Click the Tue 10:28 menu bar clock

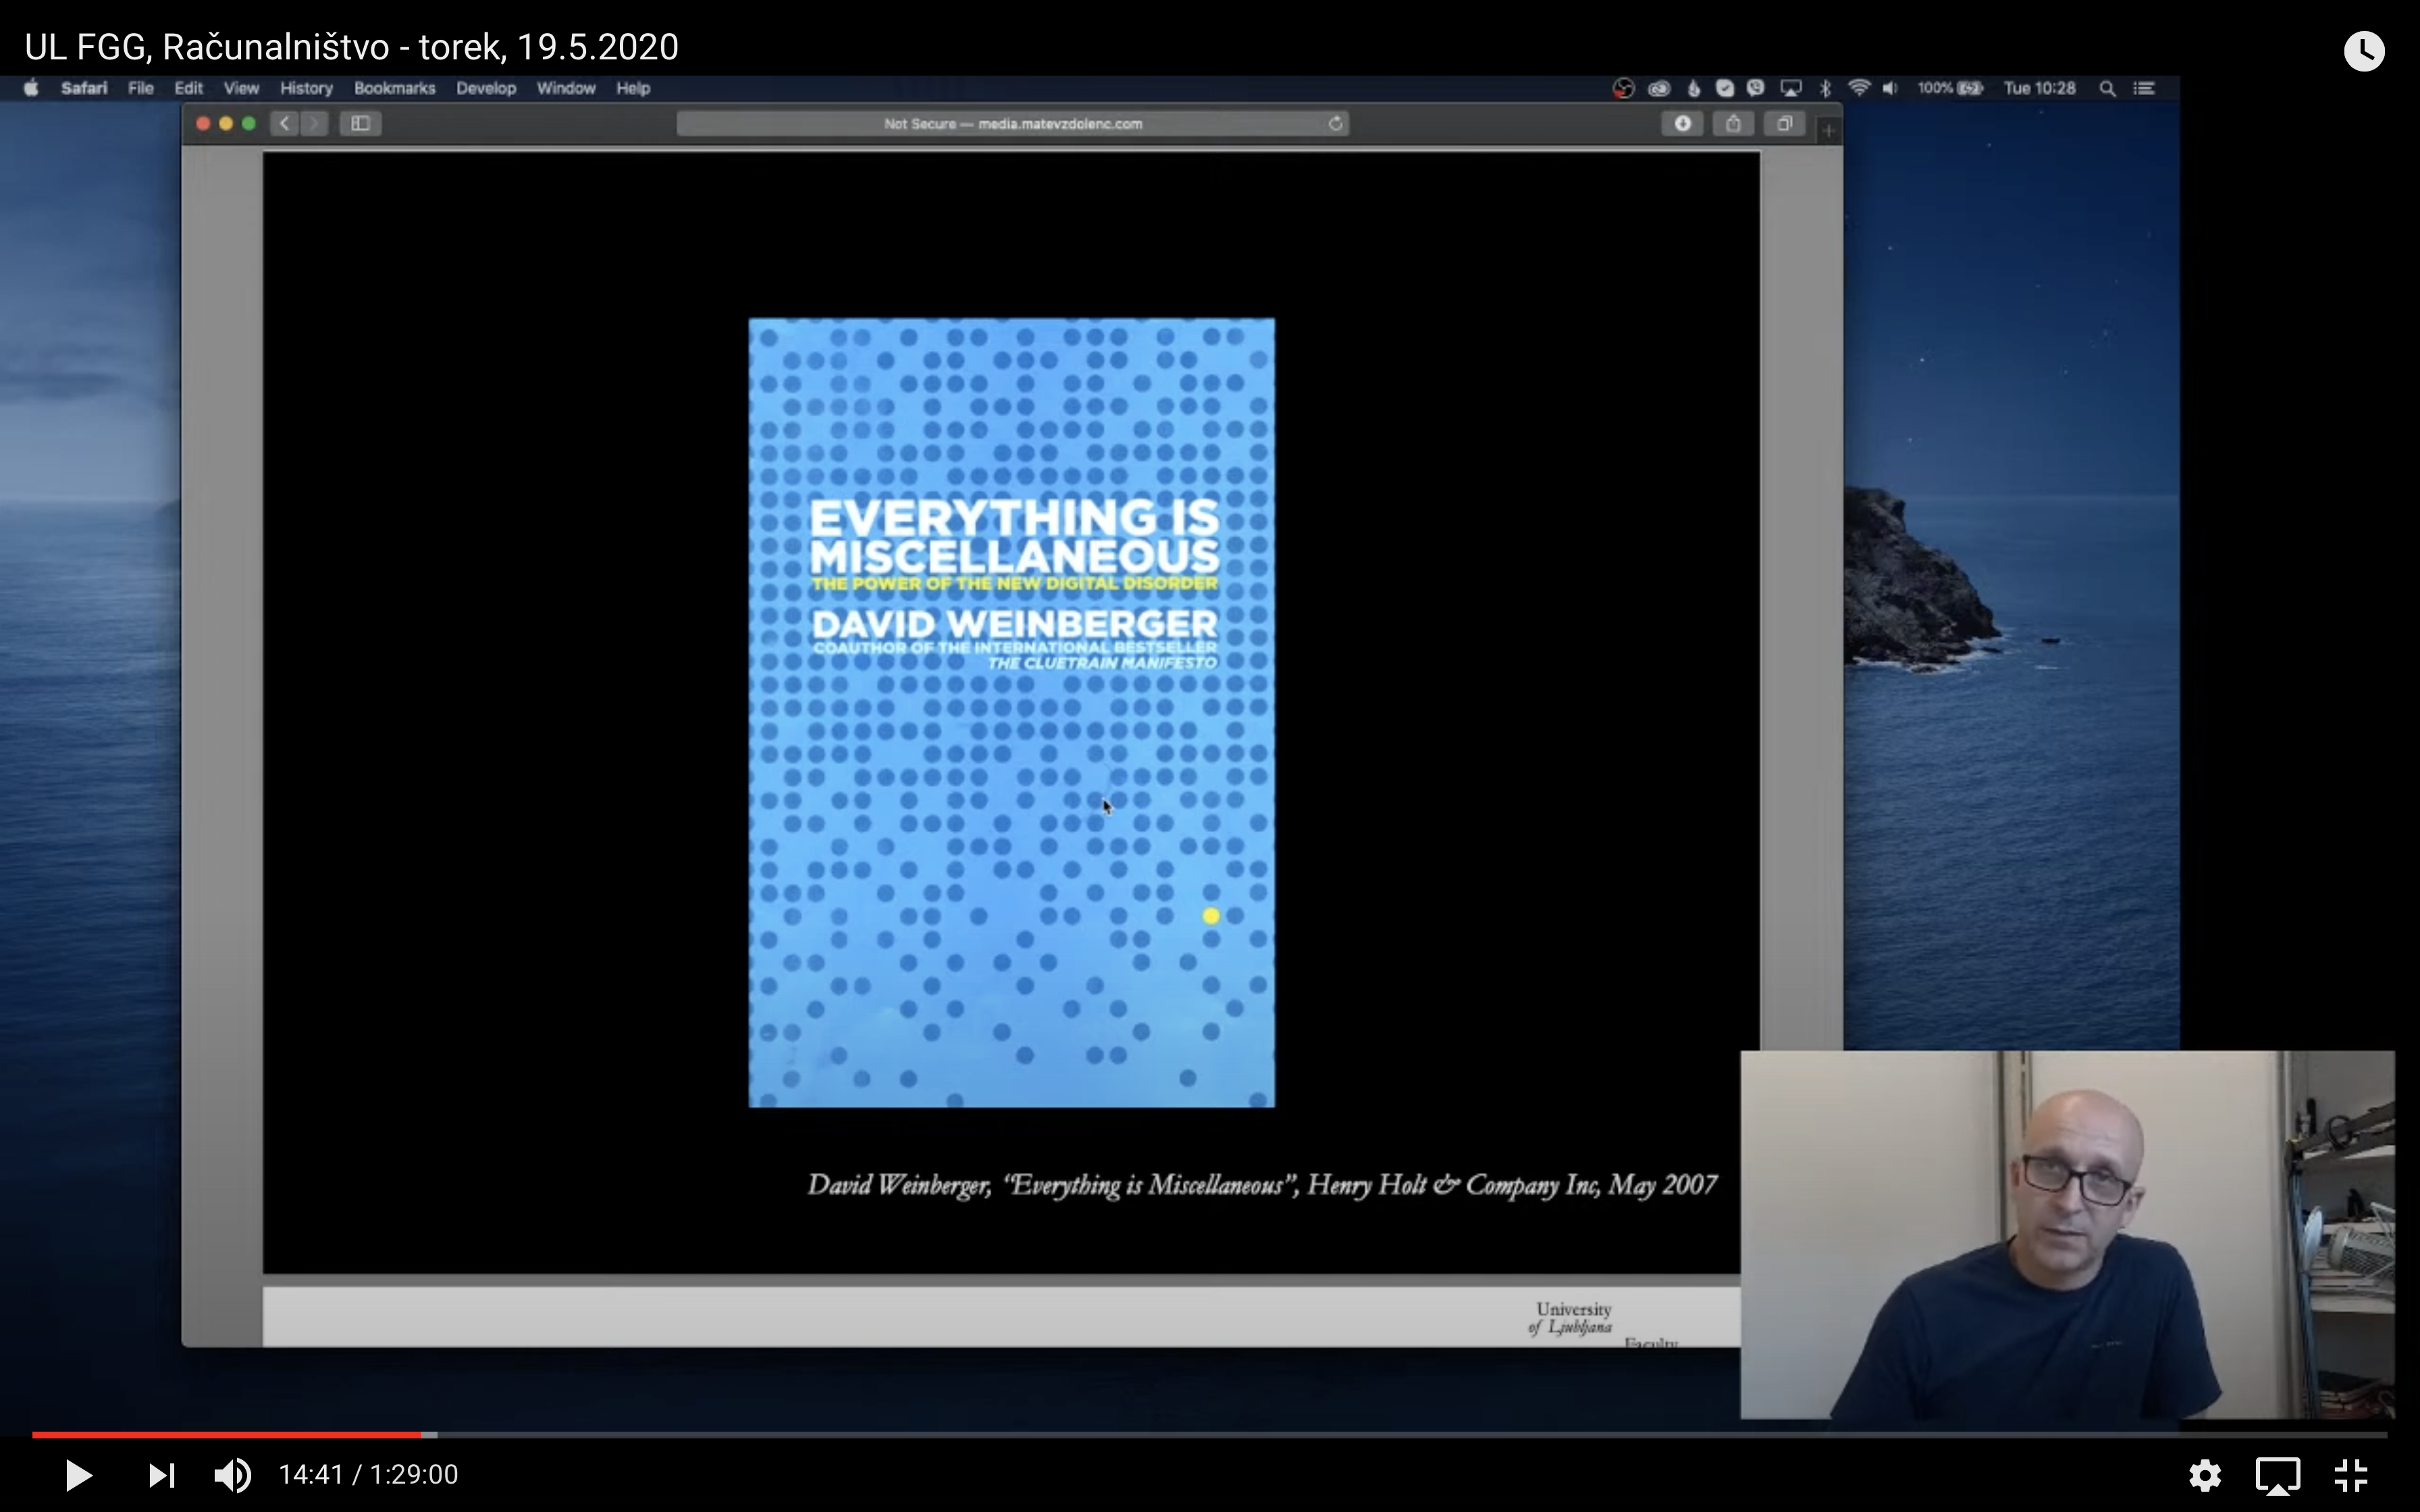point(2040,88)
